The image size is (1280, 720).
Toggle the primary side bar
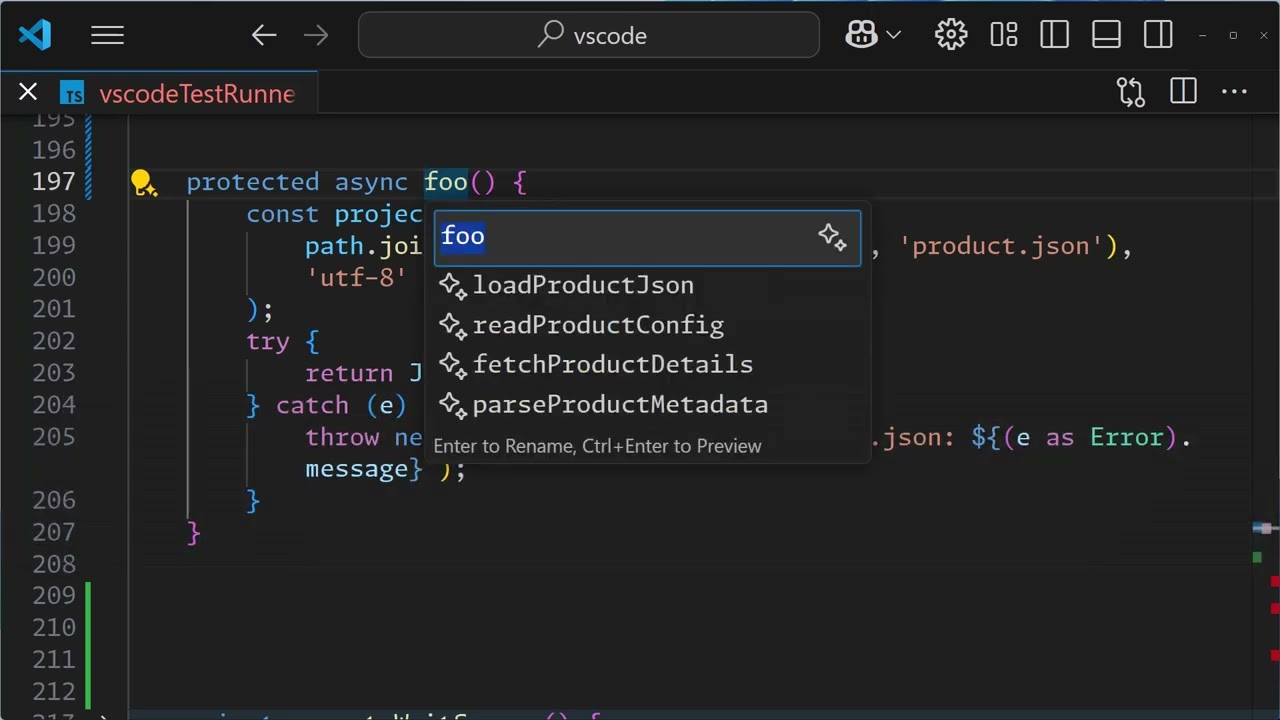click(1054, 35)
